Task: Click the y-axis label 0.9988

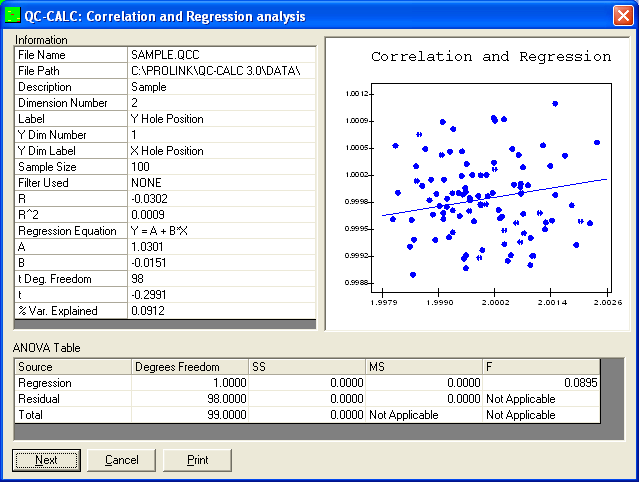Action: coord(357,282)
